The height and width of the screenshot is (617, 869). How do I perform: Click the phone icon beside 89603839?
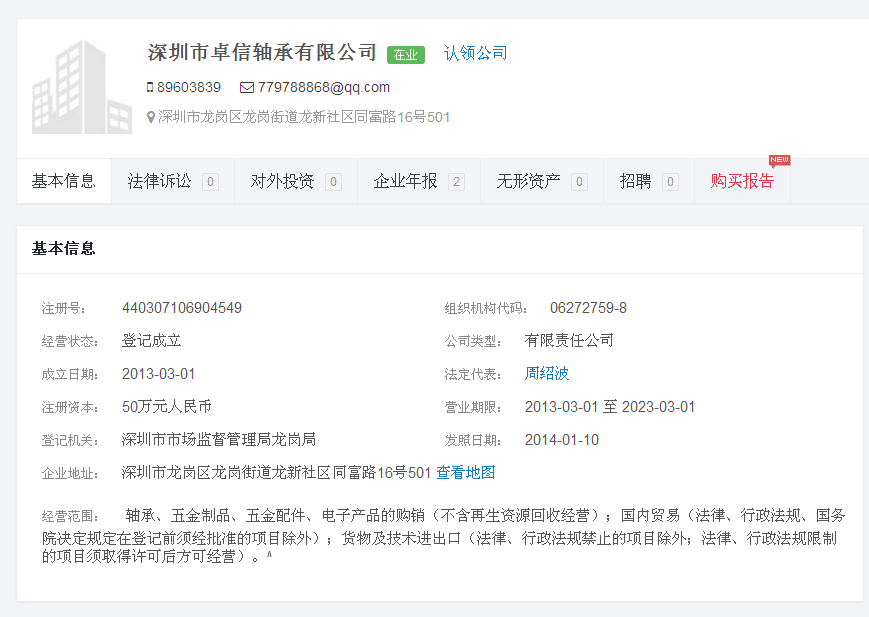click(150, 87)
